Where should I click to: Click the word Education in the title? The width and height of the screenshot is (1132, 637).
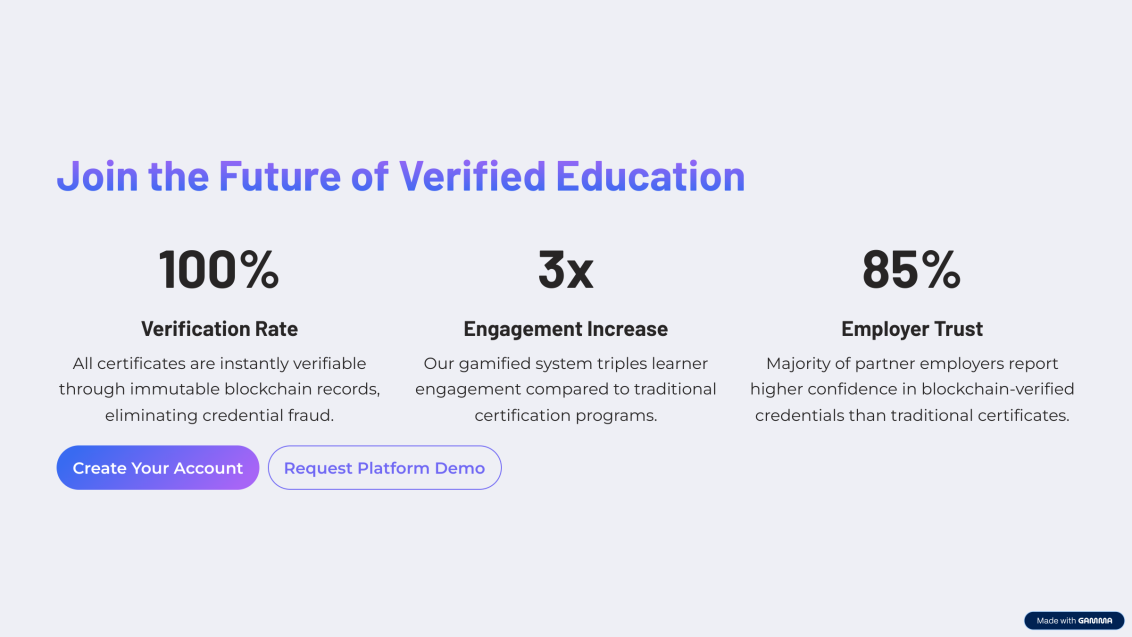pyautogui.click(x=650, y=176)
